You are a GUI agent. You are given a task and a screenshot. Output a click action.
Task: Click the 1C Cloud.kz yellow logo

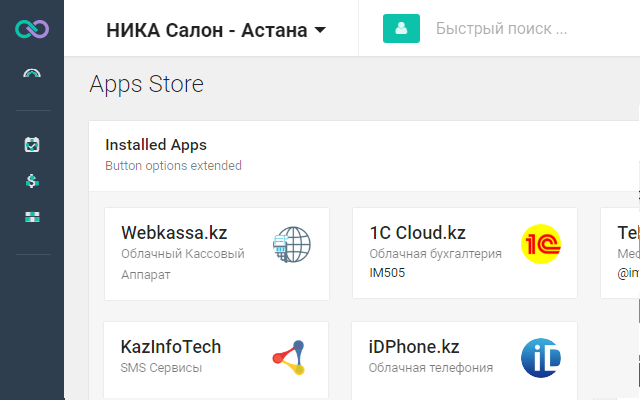[x=541, y=244]
